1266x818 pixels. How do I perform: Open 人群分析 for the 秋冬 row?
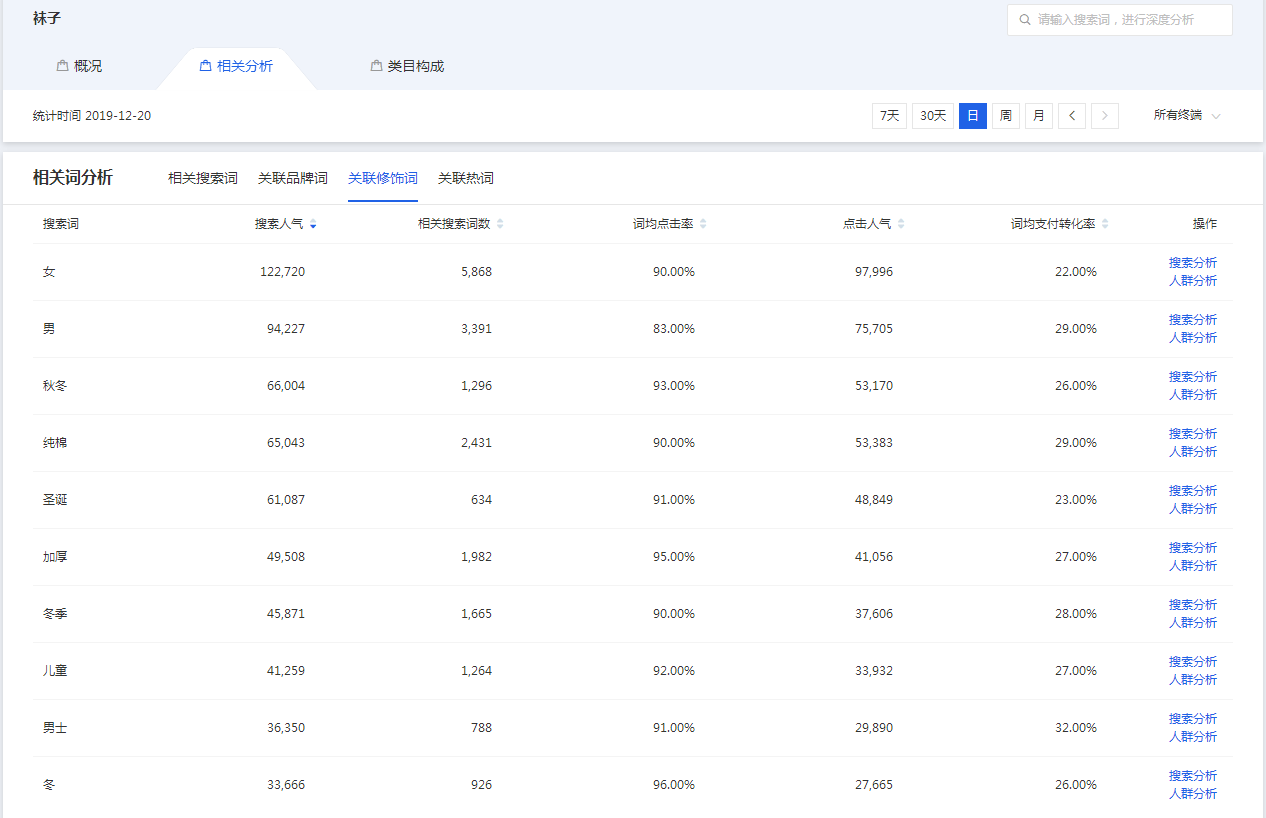1193,395
